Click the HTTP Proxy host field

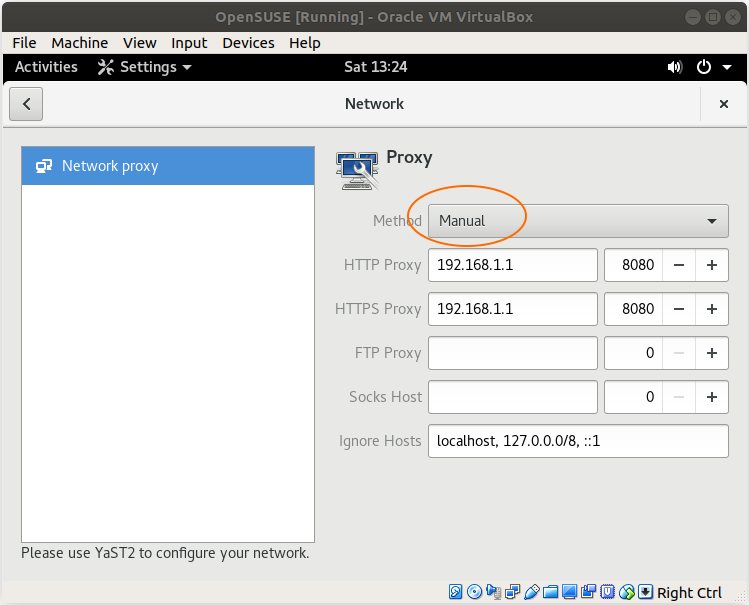click(513, 265)
